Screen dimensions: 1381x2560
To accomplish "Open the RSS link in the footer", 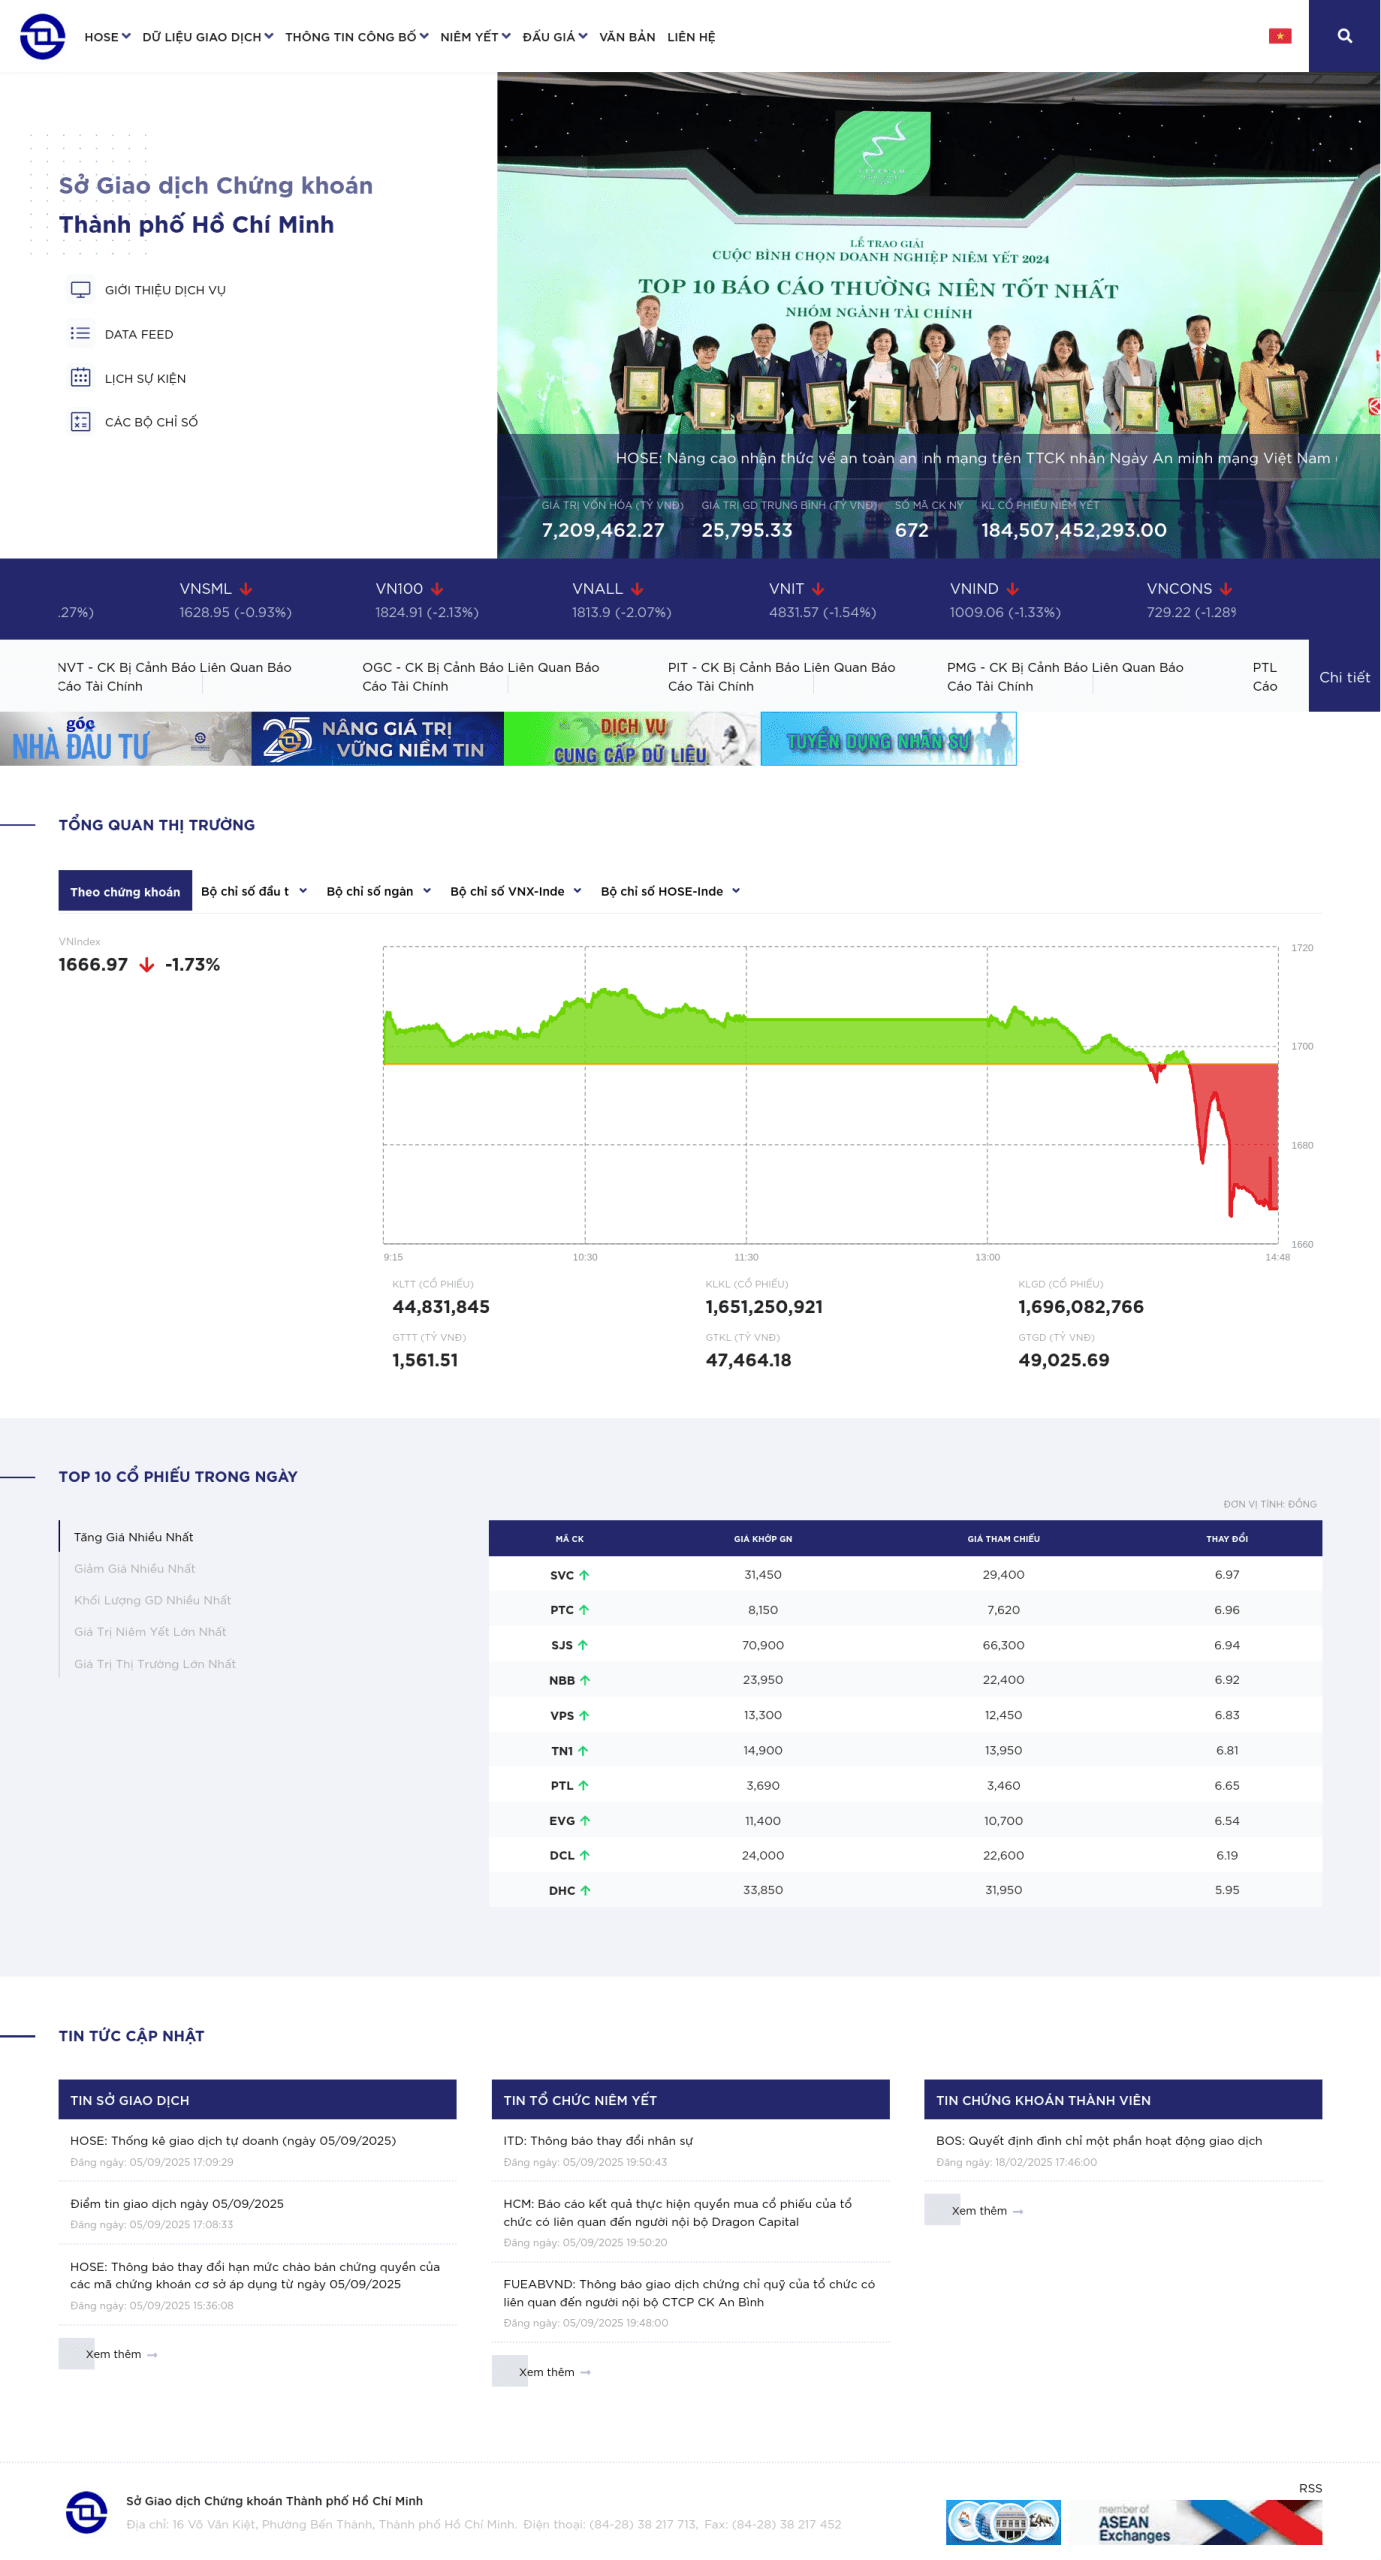I will [x=1310, y=2488].
